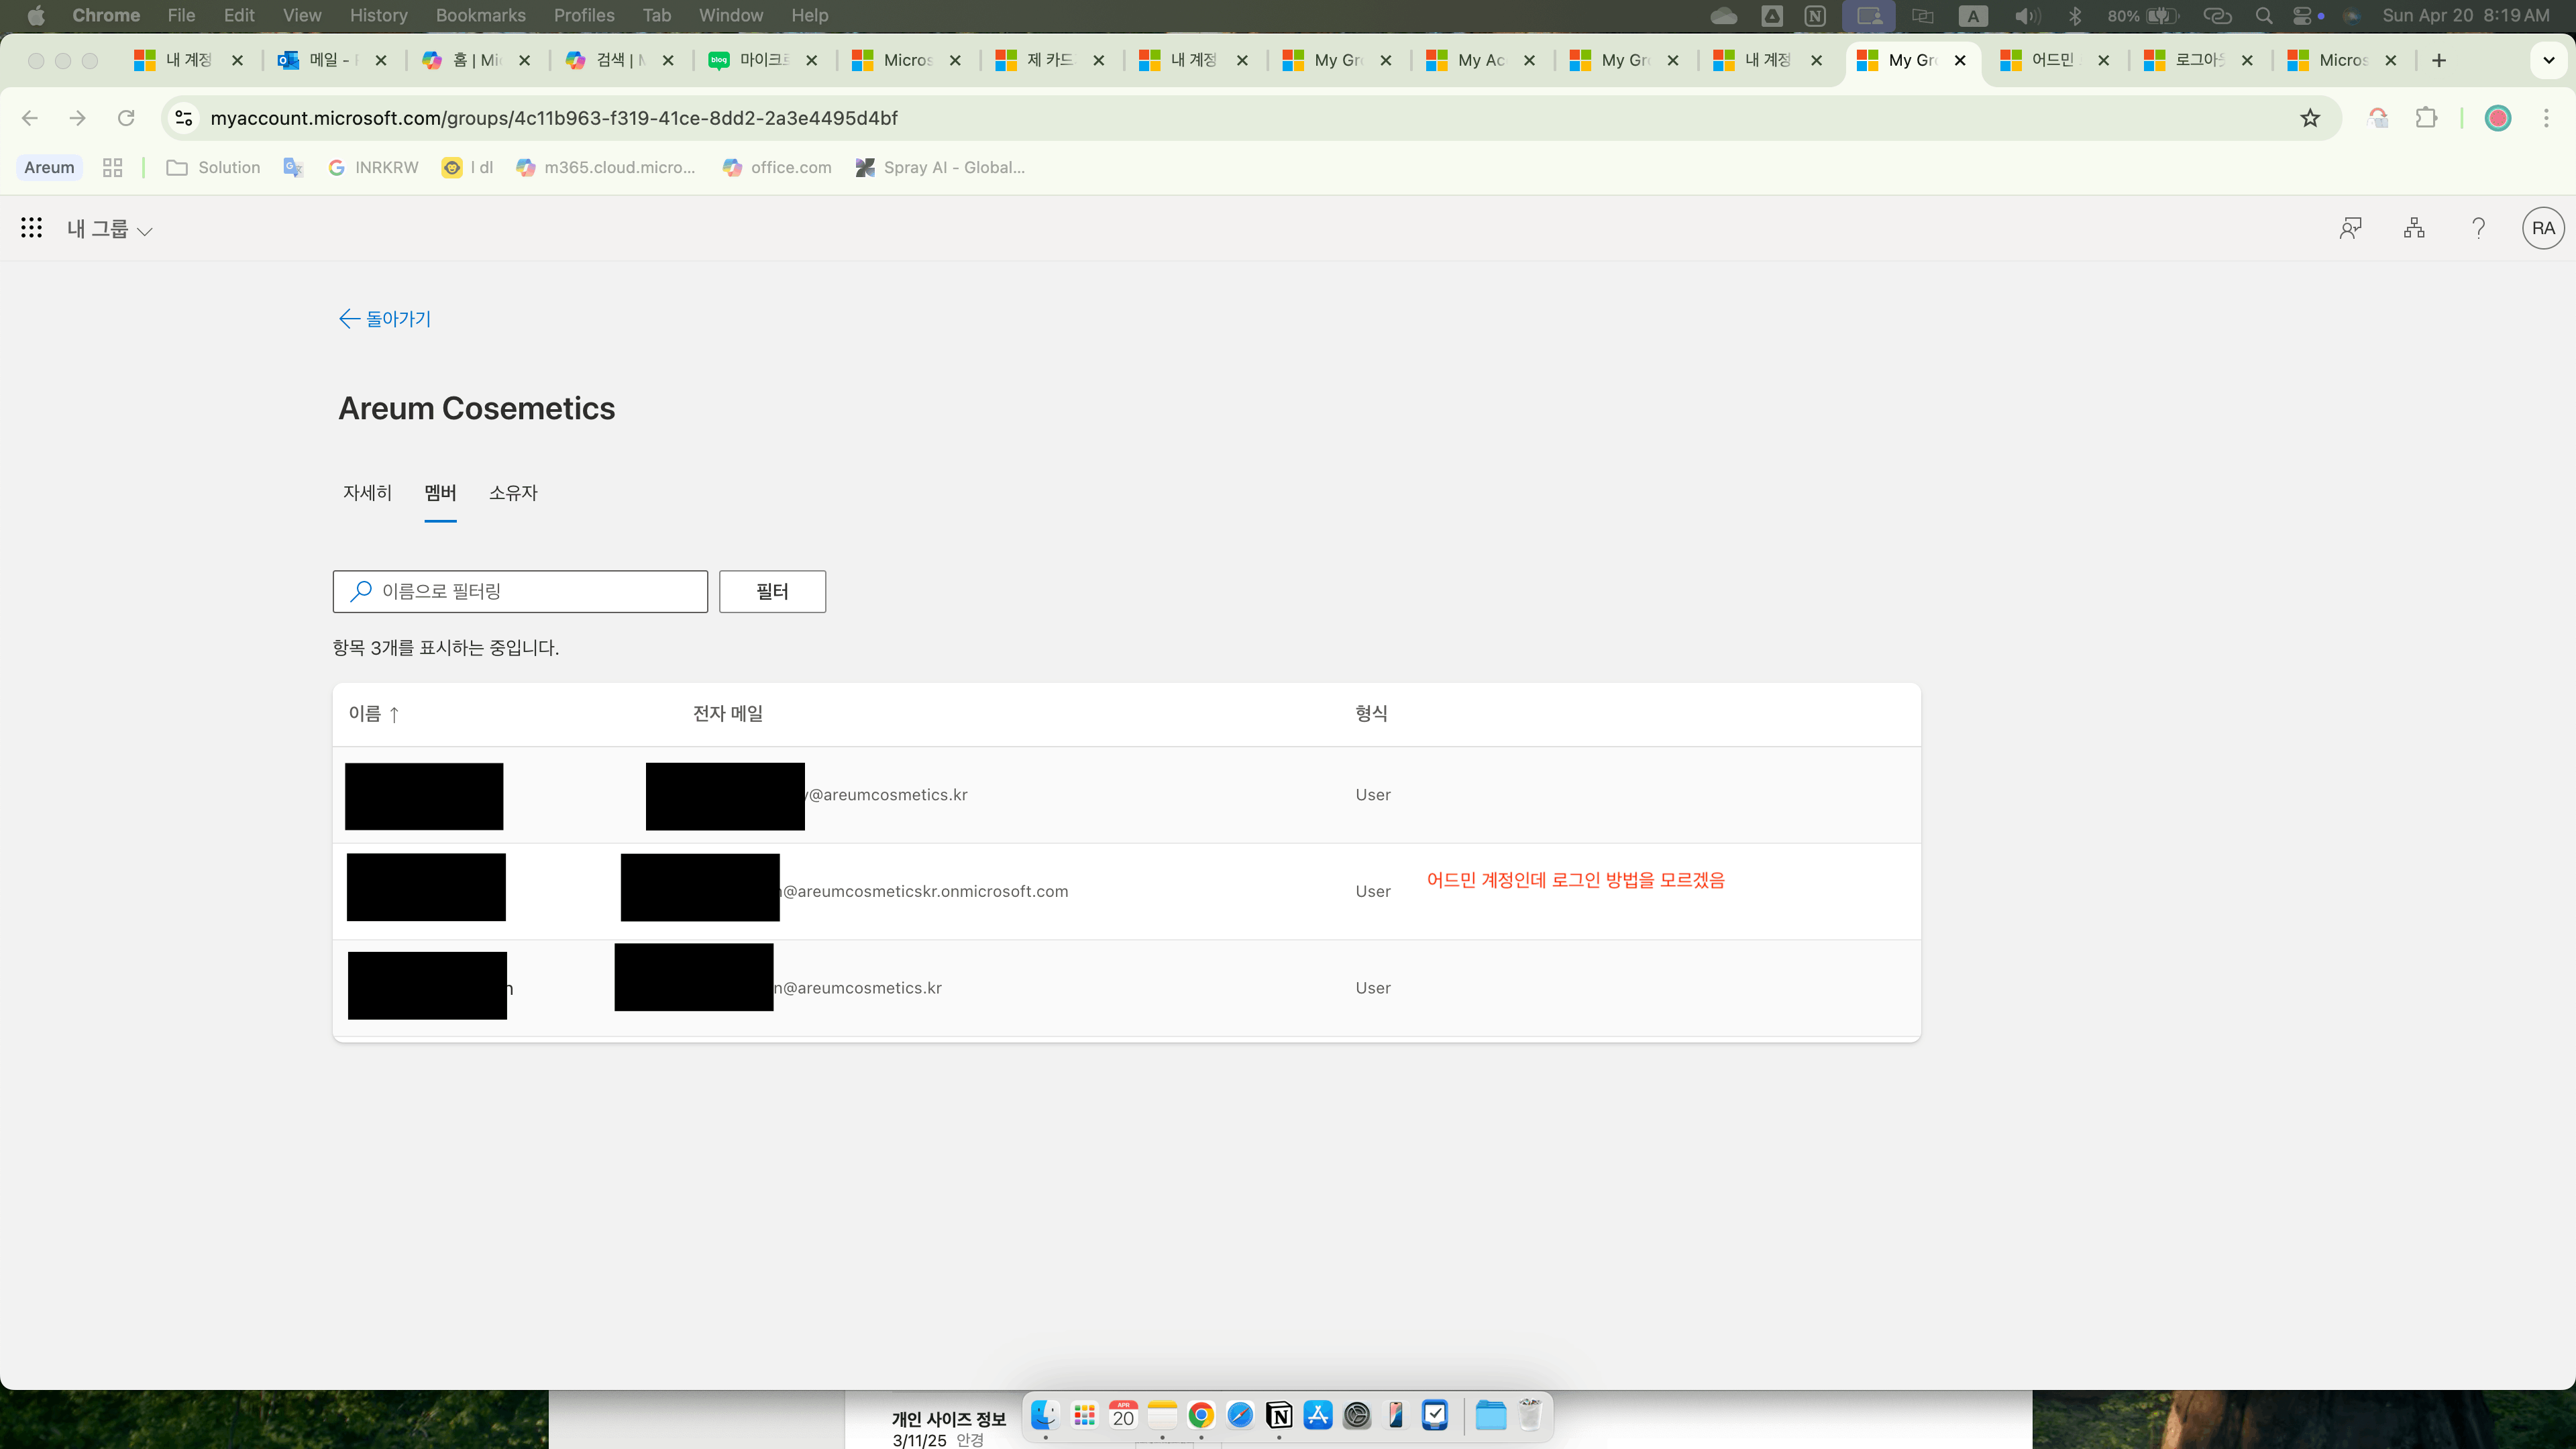Open a new browser tab
Image resolution: width=2576 pixels, height=1449 pixels.
point(2439,61)
